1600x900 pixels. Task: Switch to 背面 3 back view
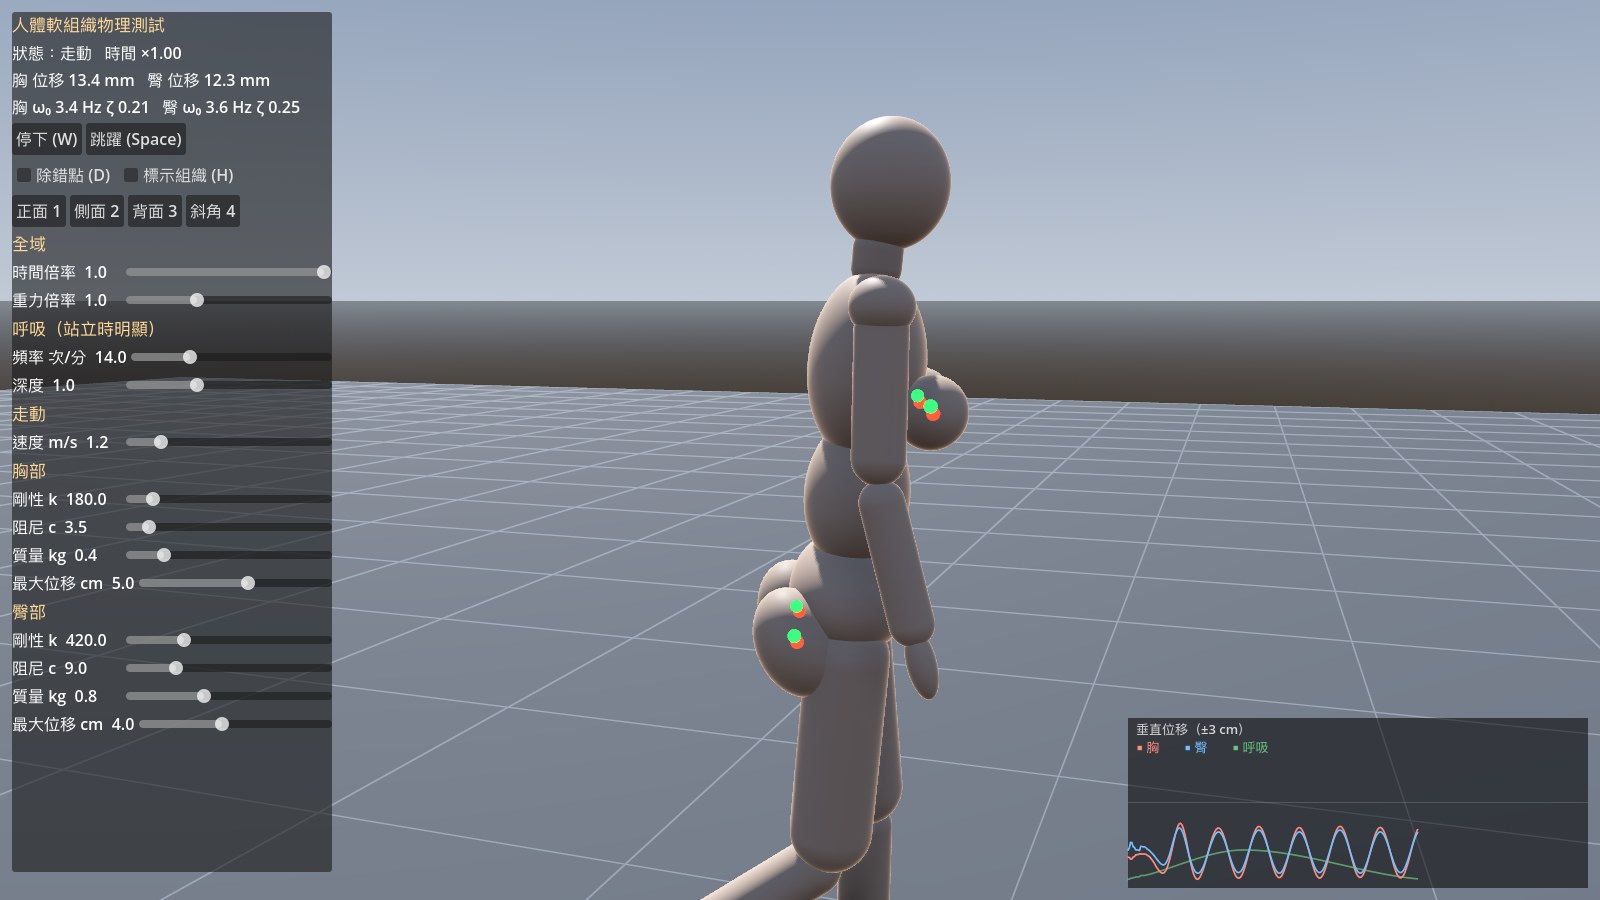pos(155,211)
